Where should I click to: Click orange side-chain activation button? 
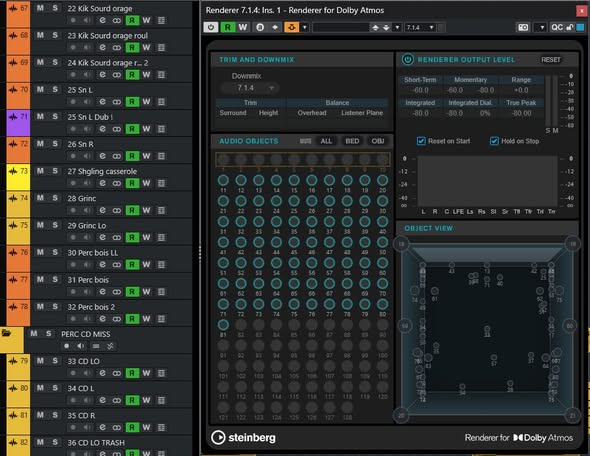292,27
